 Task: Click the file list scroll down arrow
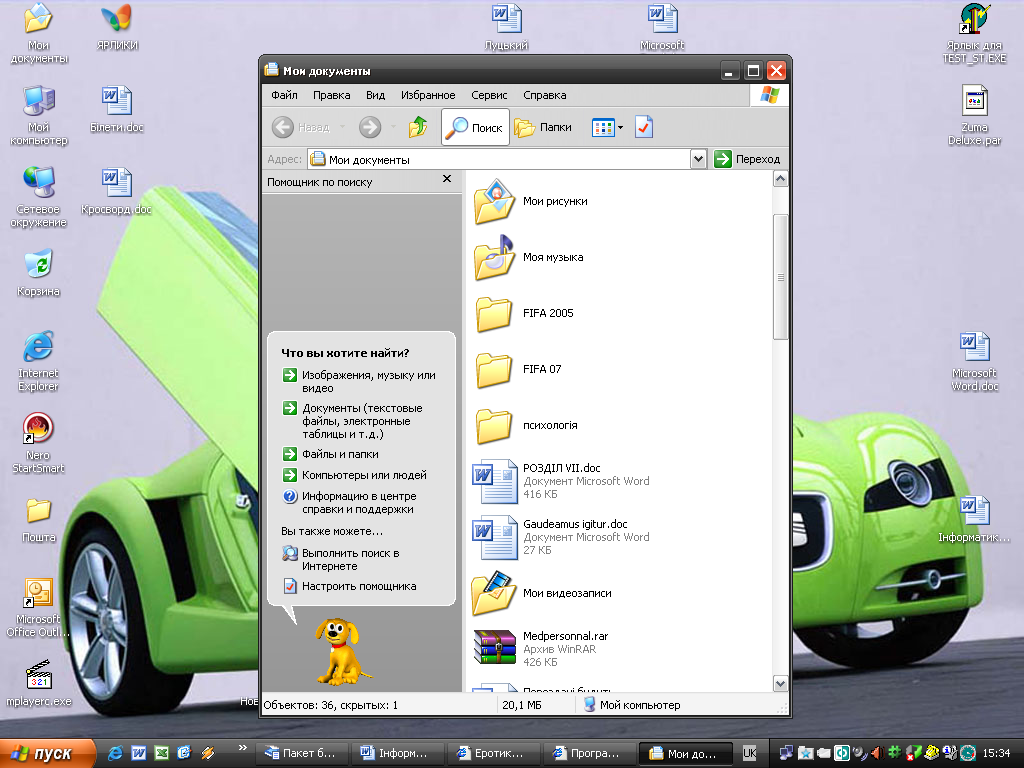pyautogui.click(x=780, y=683)
